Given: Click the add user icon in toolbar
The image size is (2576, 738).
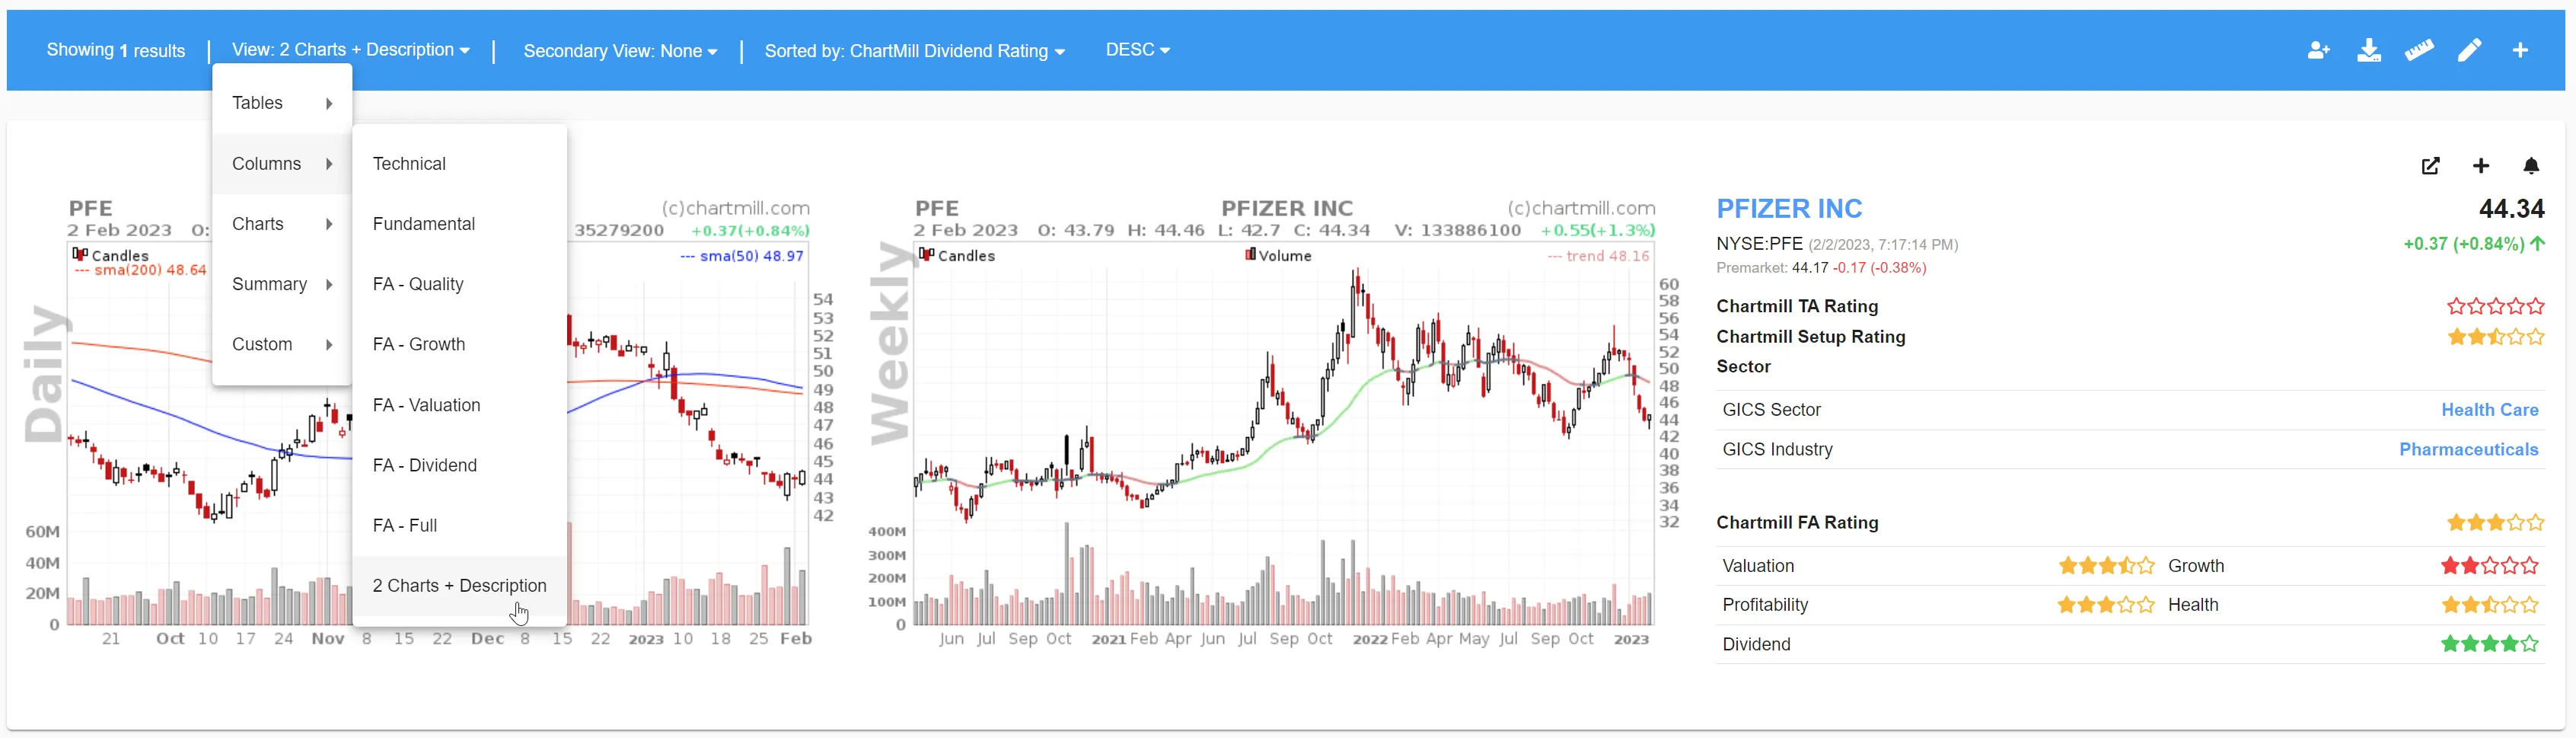Looking at the screenshot, I should coord(2318,50).
